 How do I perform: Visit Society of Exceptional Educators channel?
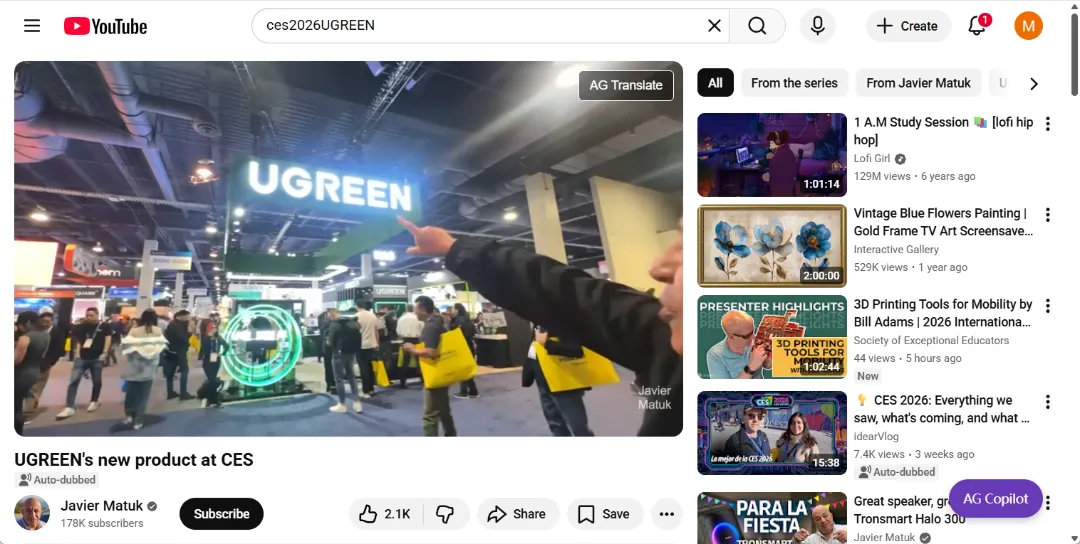coord(931,340)
